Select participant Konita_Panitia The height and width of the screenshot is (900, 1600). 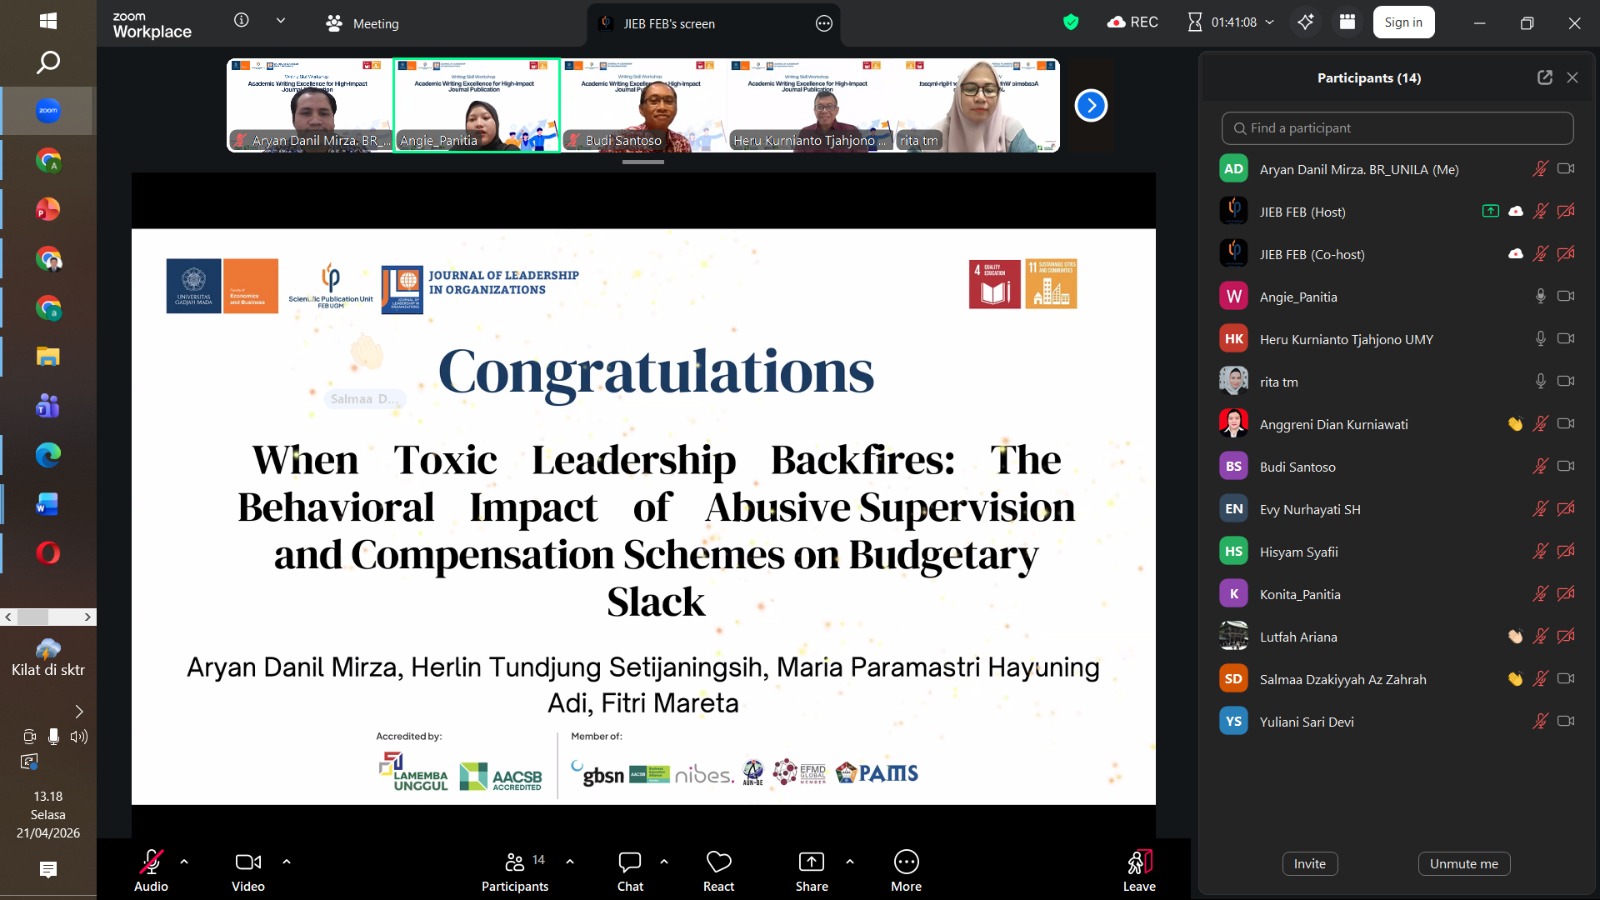coord(1397,594)
